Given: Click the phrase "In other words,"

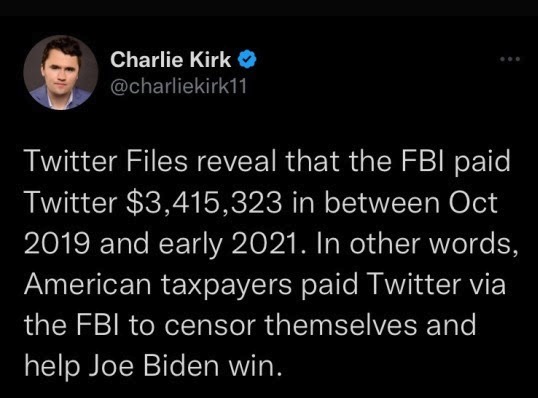Looking at the screenshot, I should tap(417, 245).
